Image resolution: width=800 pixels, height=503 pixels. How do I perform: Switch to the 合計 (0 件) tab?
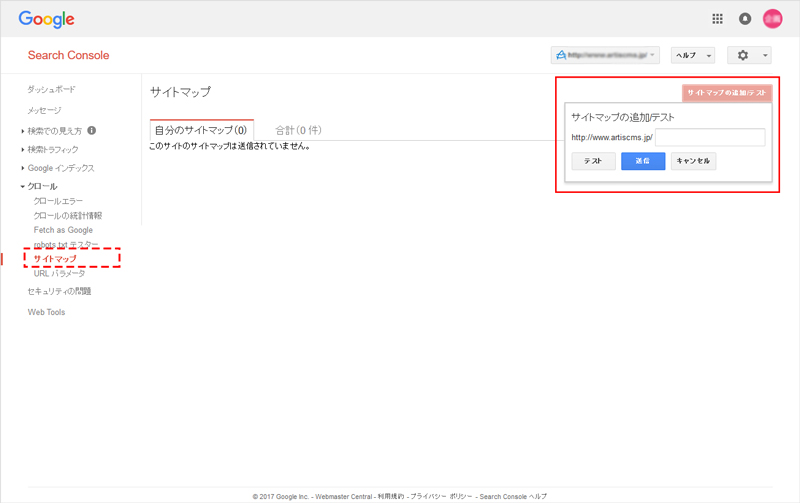click(x=298, y=130)
